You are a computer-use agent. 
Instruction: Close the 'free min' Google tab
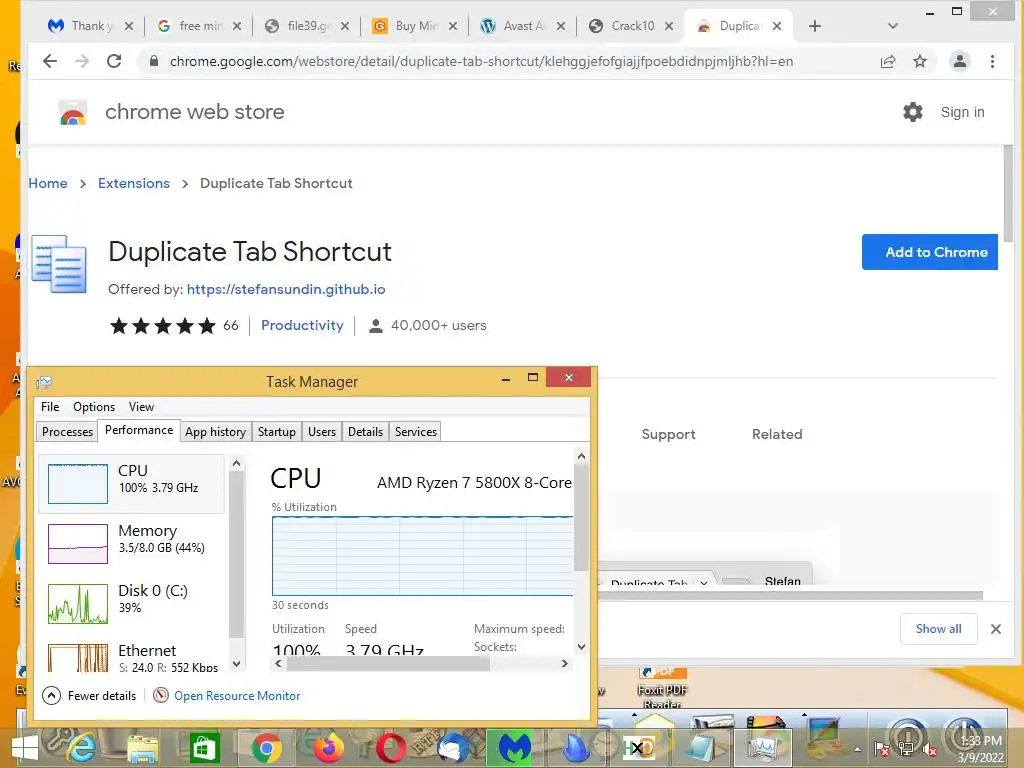point(236,26)
